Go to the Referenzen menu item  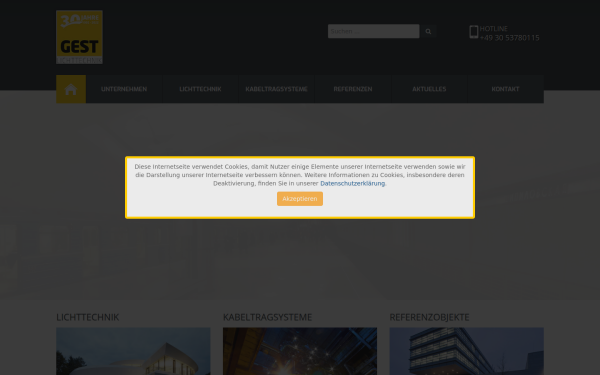353,89
